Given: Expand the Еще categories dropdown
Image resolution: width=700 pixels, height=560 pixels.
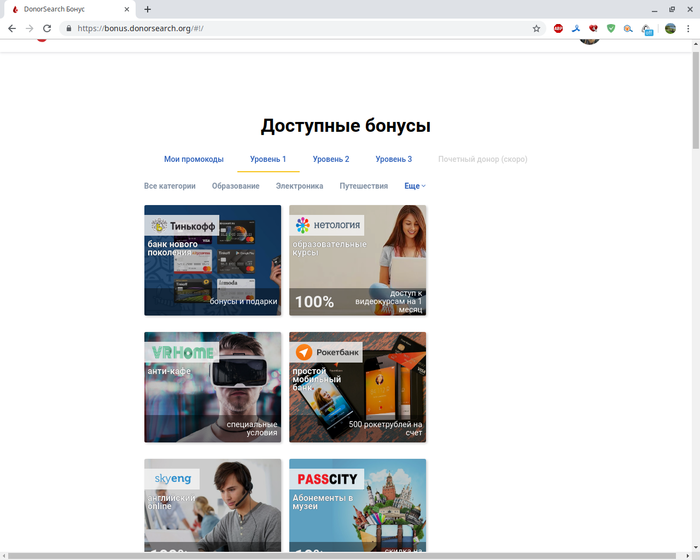Looking at the screenshot, I should click(415, 186).
